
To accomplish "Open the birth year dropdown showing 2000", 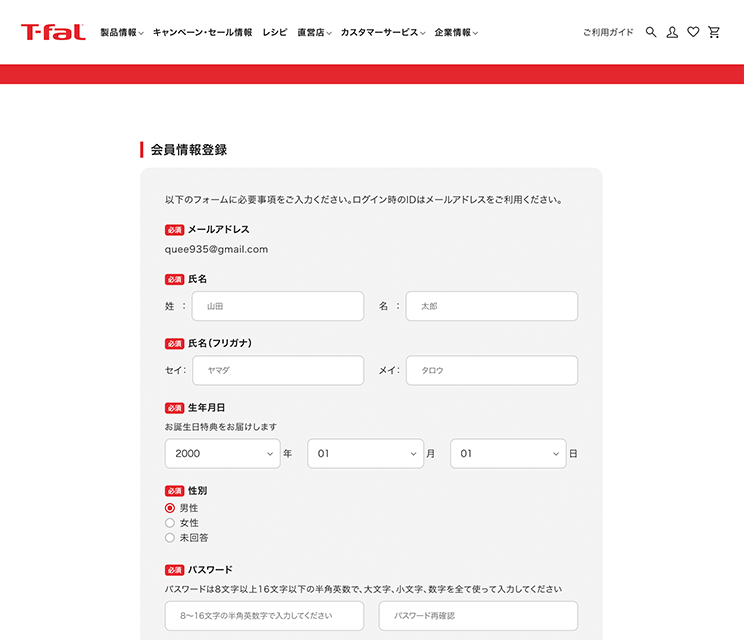I will [222, 454].
